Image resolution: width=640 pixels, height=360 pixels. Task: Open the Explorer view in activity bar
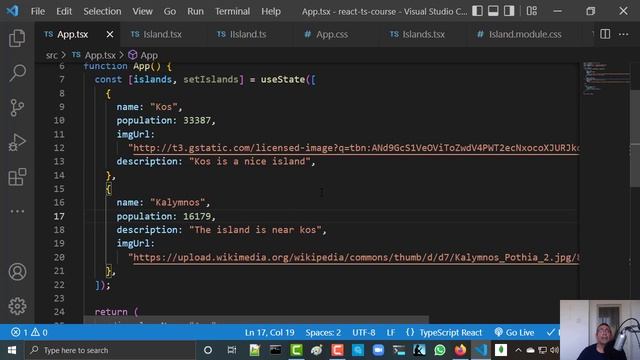click(x=17, y=38)
